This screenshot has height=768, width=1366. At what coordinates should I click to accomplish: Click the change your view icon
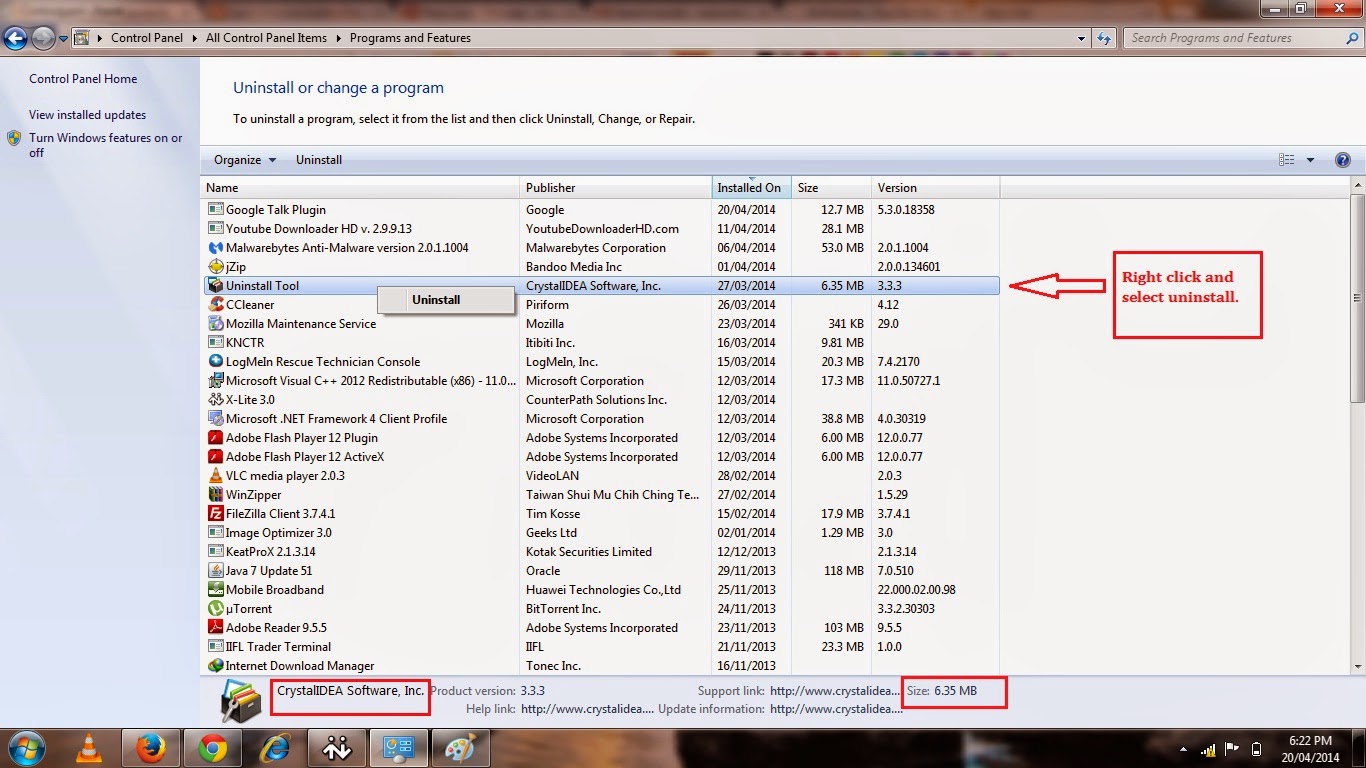tap(1286, 160)
